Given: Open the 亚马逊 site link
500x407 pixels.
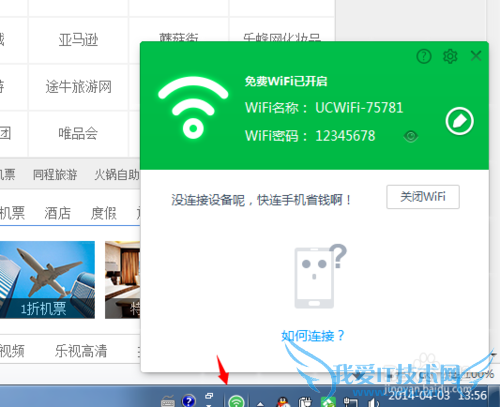Looking at the screenshot, I should coord(78,40).
